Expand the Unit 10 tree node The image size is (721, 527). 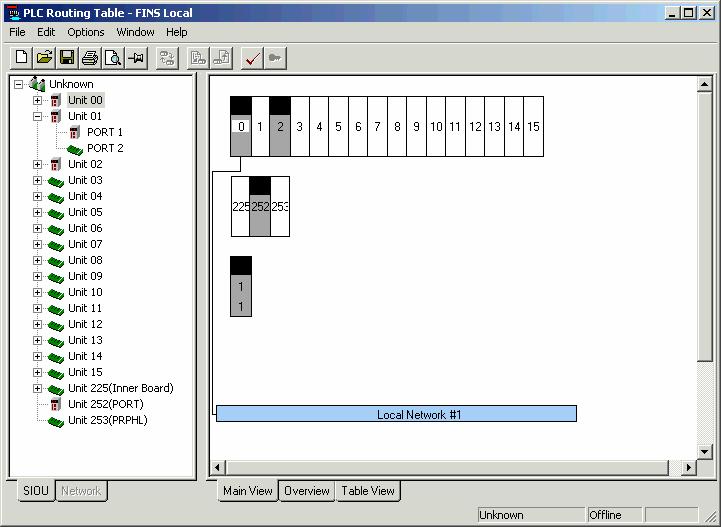pos(37,292)
